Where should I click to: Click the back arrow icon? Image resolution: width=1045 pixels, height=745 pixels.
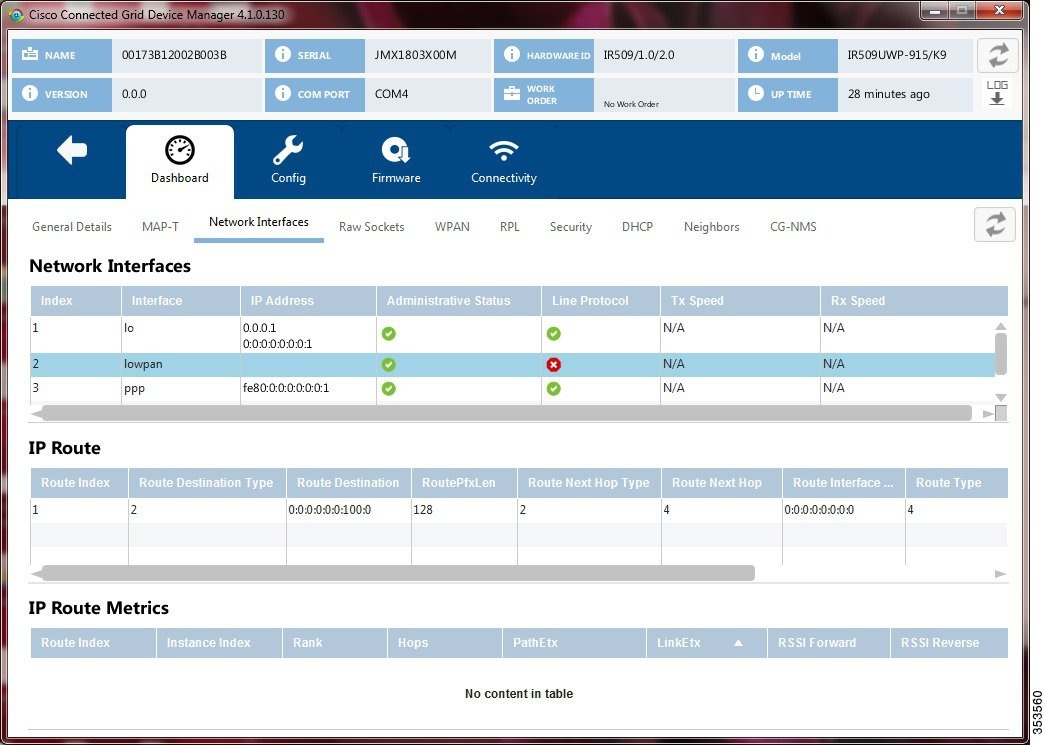[x=72, y=150]
